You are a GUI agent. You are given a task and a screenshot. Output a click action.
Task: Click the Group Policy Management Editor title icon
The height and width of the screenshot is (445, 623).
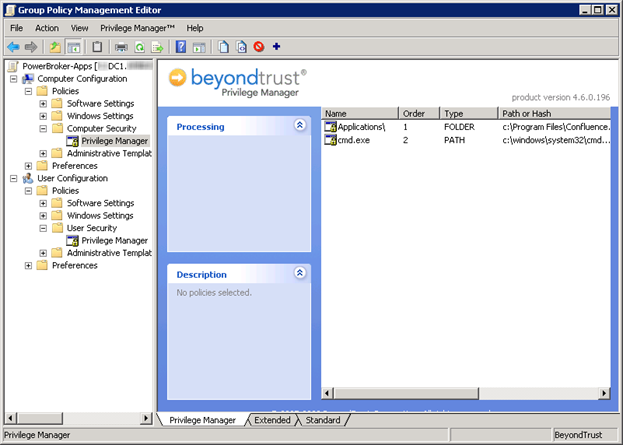click(x=10, y=10)
